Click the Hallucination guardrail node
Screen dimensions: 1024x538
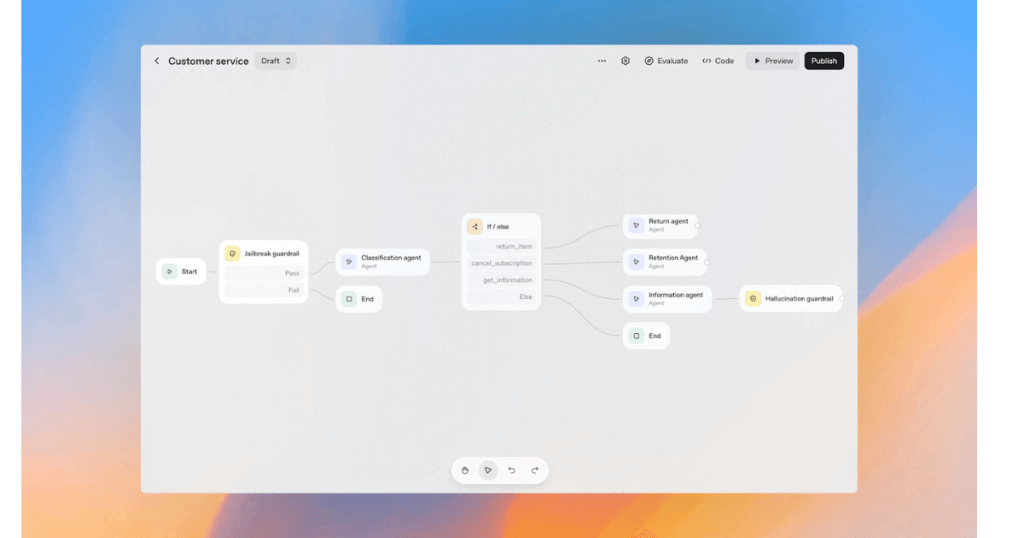(x=790, y=299)
